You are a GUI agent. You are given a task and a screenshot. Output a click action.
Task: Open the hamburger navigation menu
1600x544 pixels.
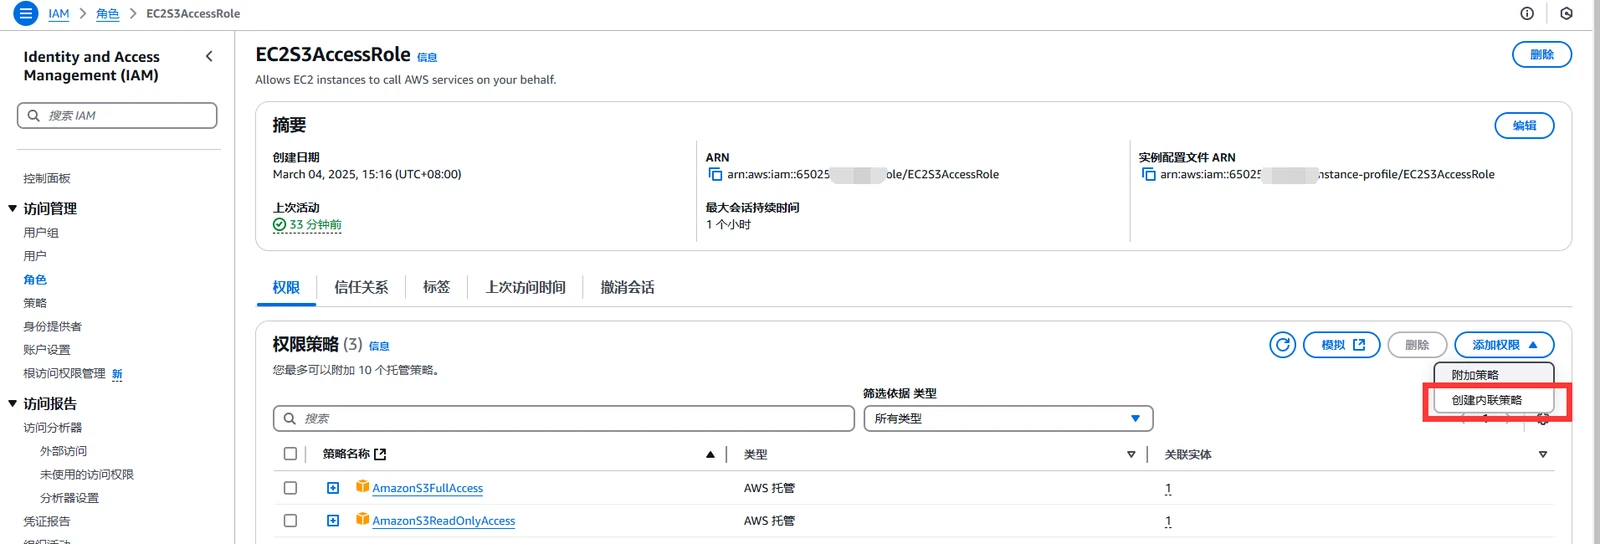pos(26,14)
